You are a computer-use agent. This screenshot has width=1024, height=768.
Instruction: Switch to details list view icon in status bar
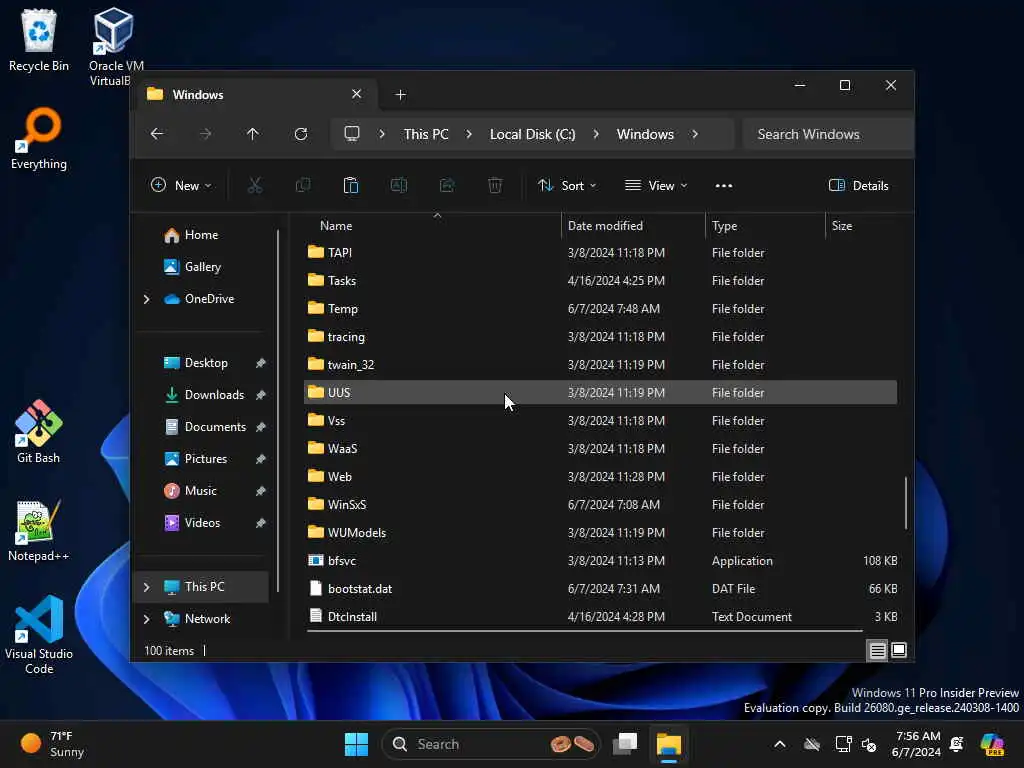point(877,650)
